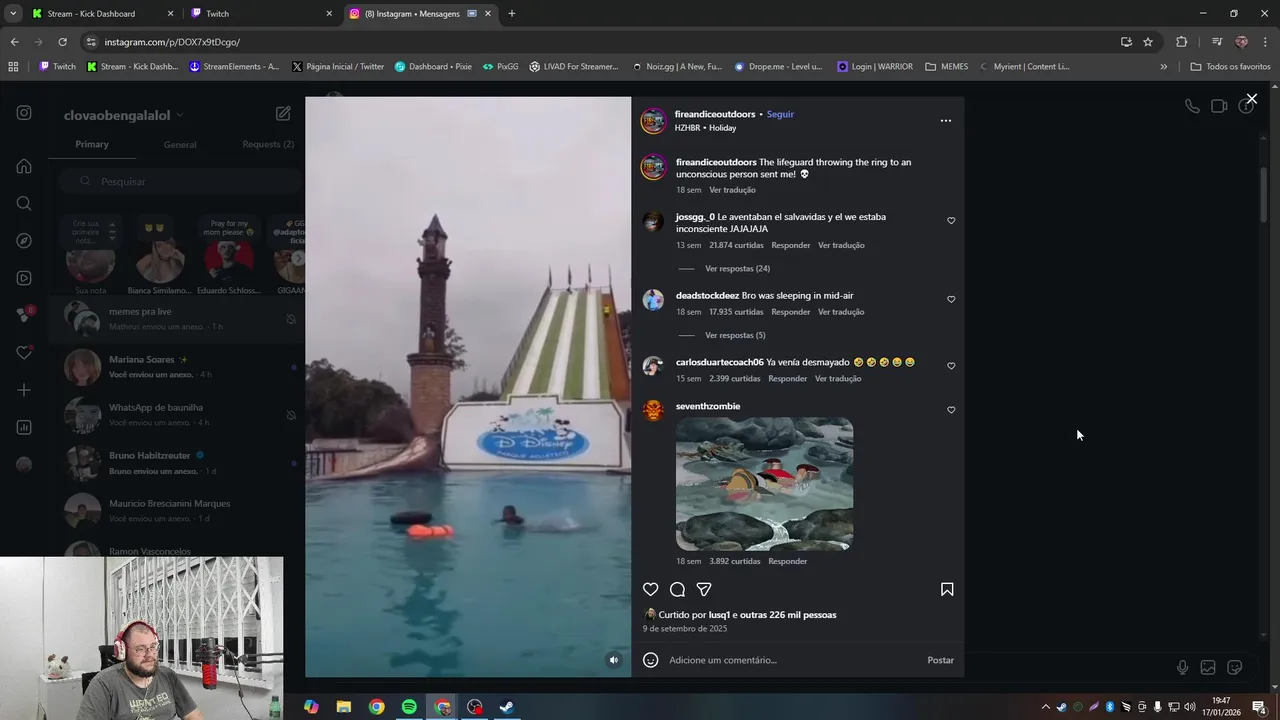Screen dimensions: 1280x720
Task: Switch to the Twitch browser tab
Action: tap(262, 13)
